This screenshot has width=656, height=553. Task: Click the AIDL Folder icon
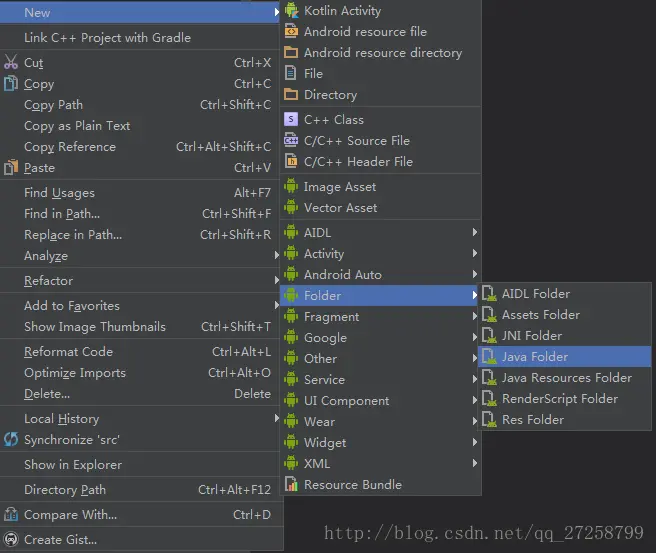coord(489,293)
